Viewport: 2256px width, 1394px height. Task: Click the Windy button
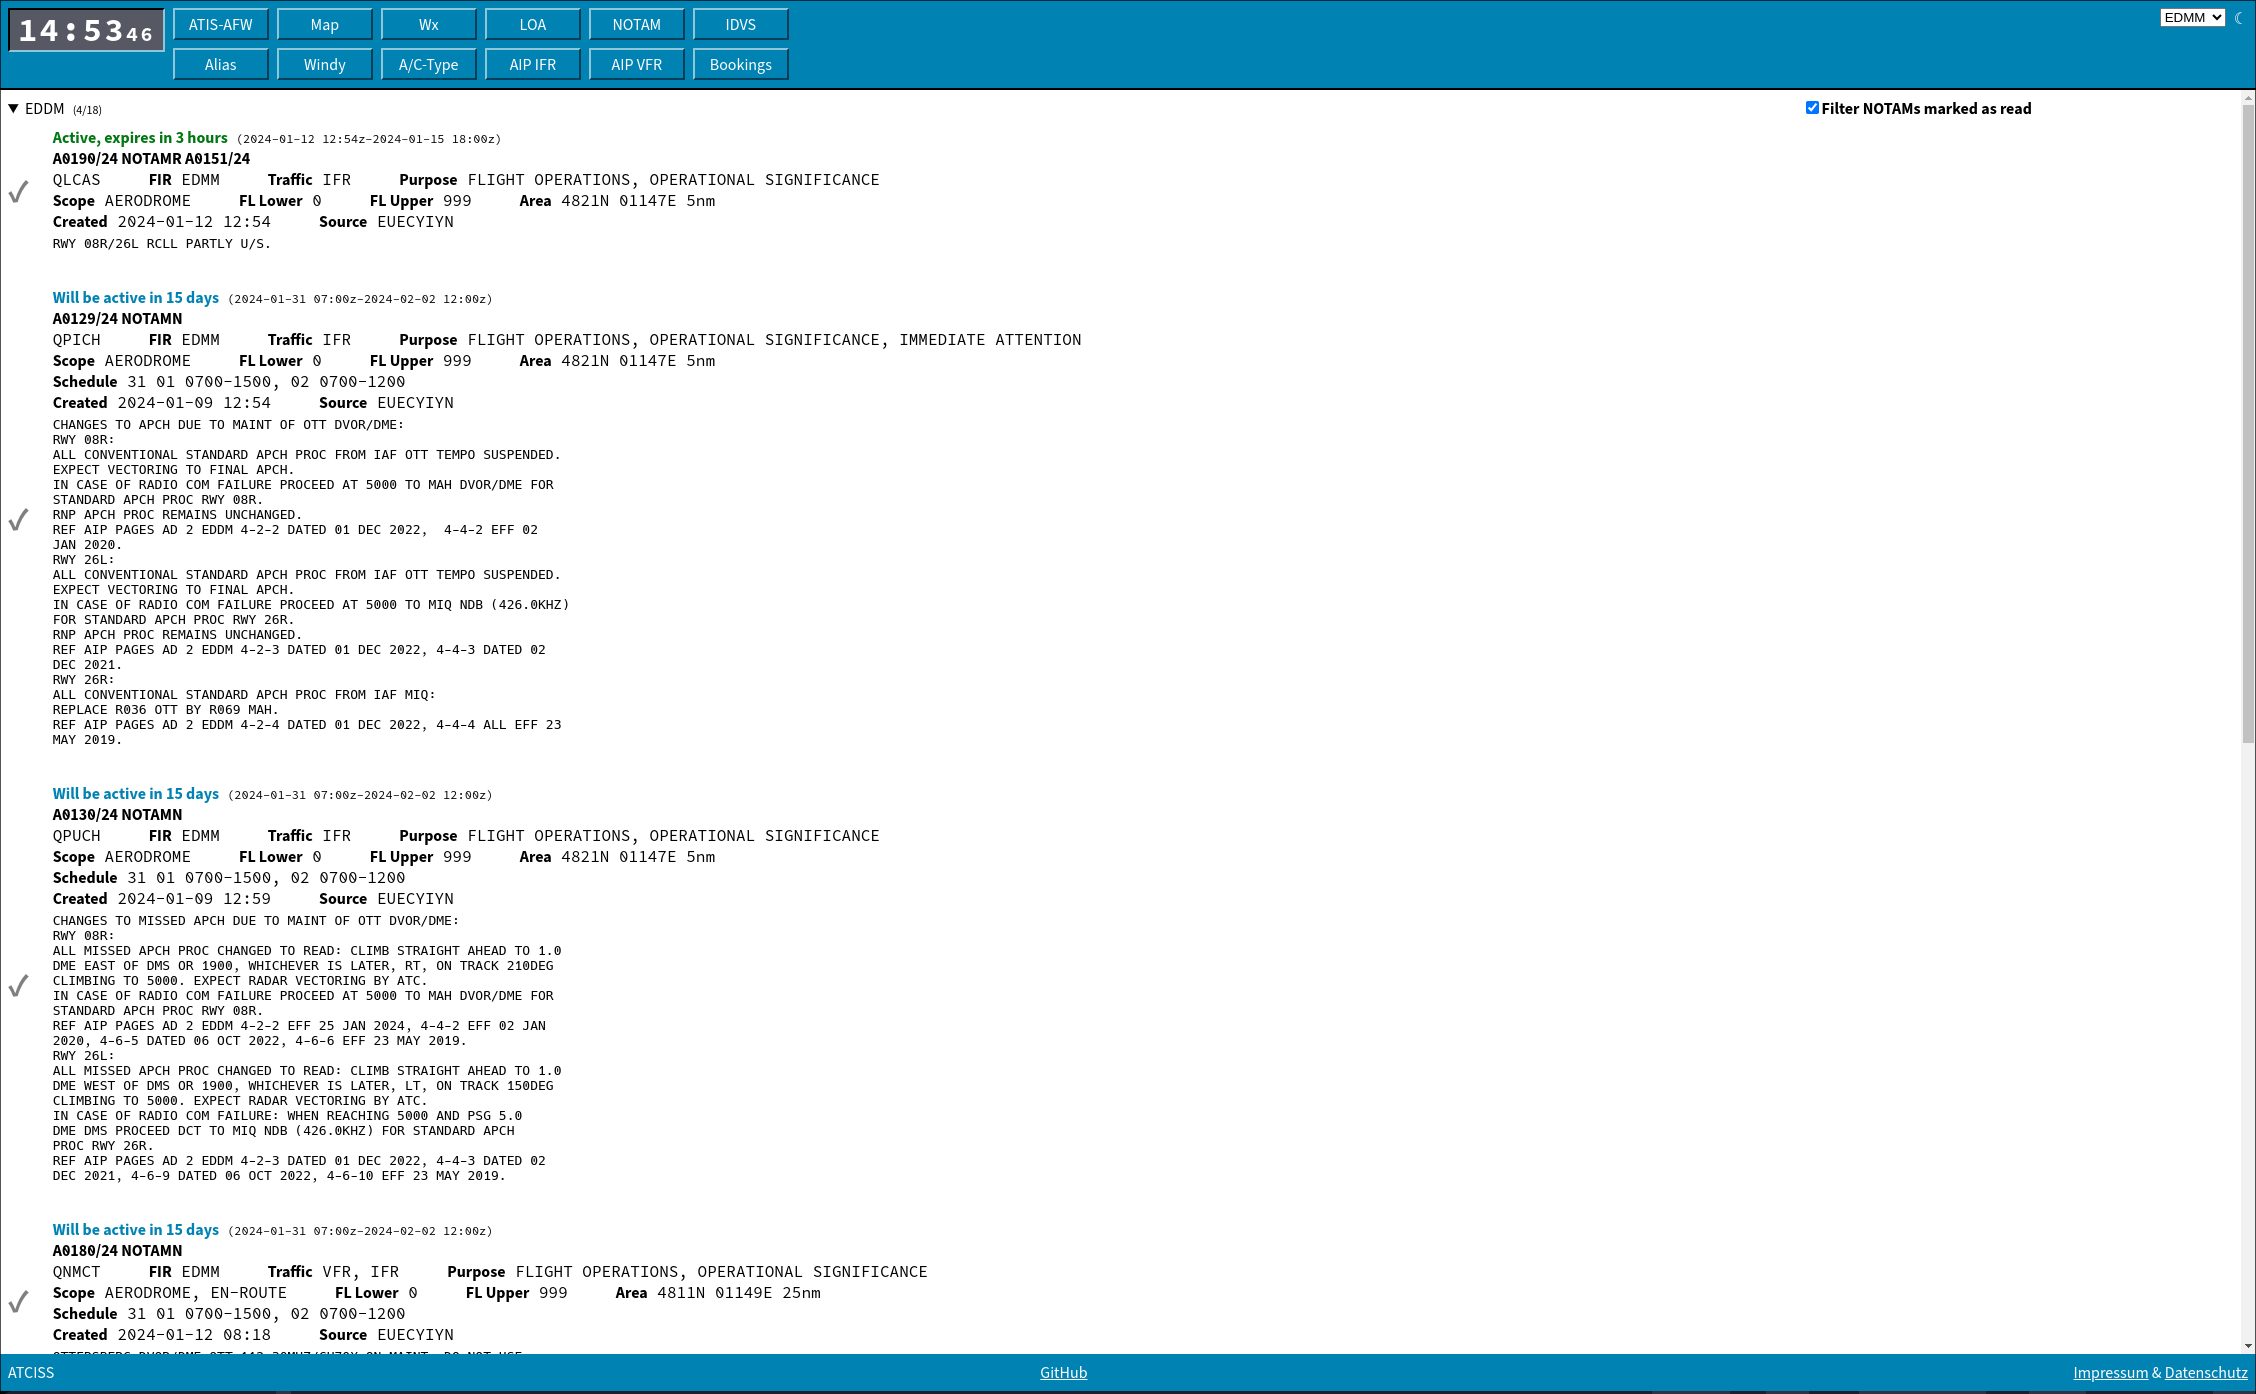click(x=325, y=65)
